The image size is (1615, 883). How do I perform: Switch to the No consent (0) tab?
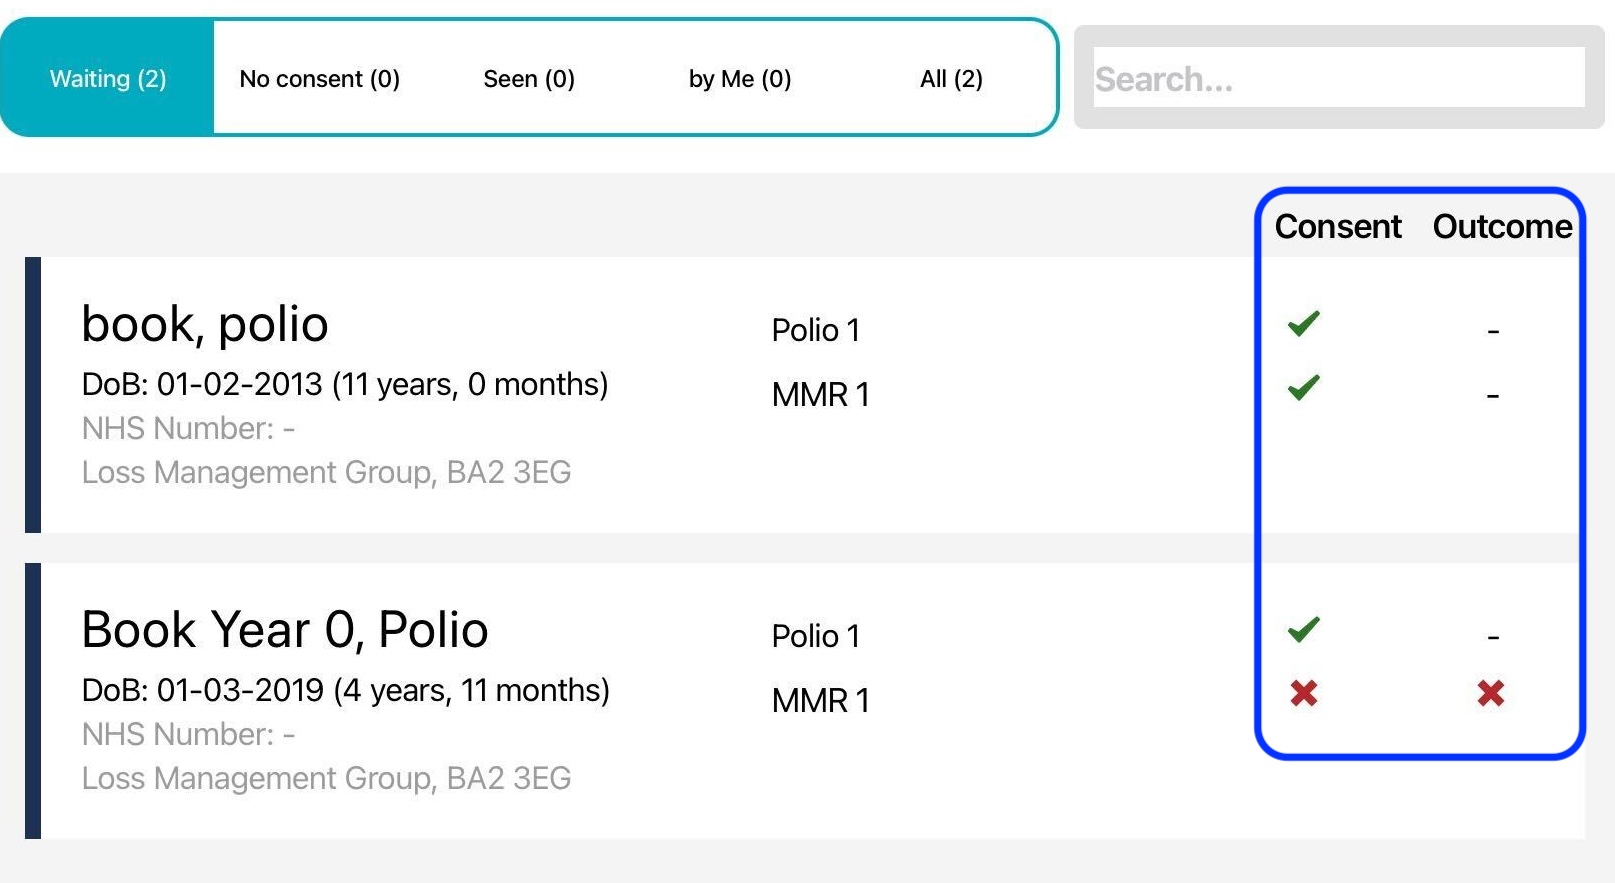coord(319,79)
